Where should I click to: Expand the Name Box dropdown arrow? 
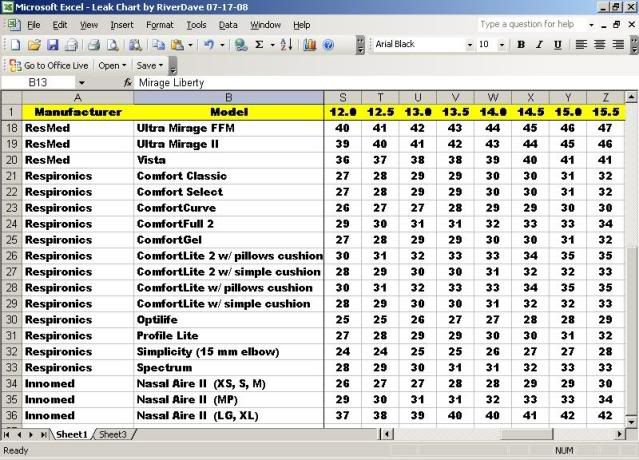pos(110,83)
